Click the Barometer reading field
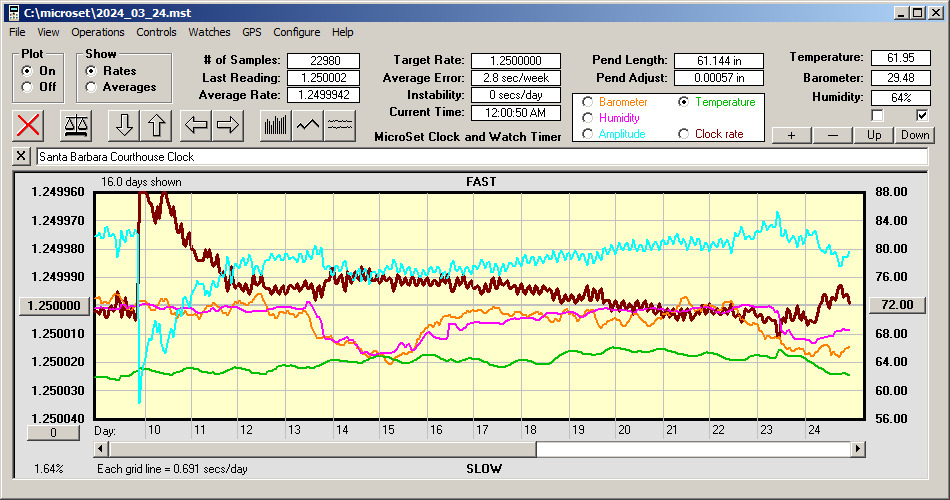The height and width of the screenshot is (500, 950). click(900, 78)
